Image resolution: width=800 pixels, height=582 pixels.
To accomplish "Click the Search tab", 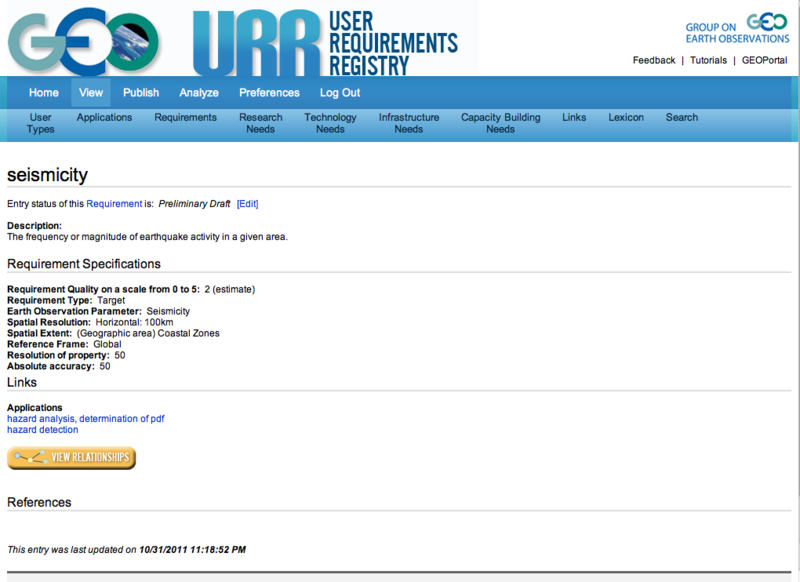I will (x=682, y=117).
